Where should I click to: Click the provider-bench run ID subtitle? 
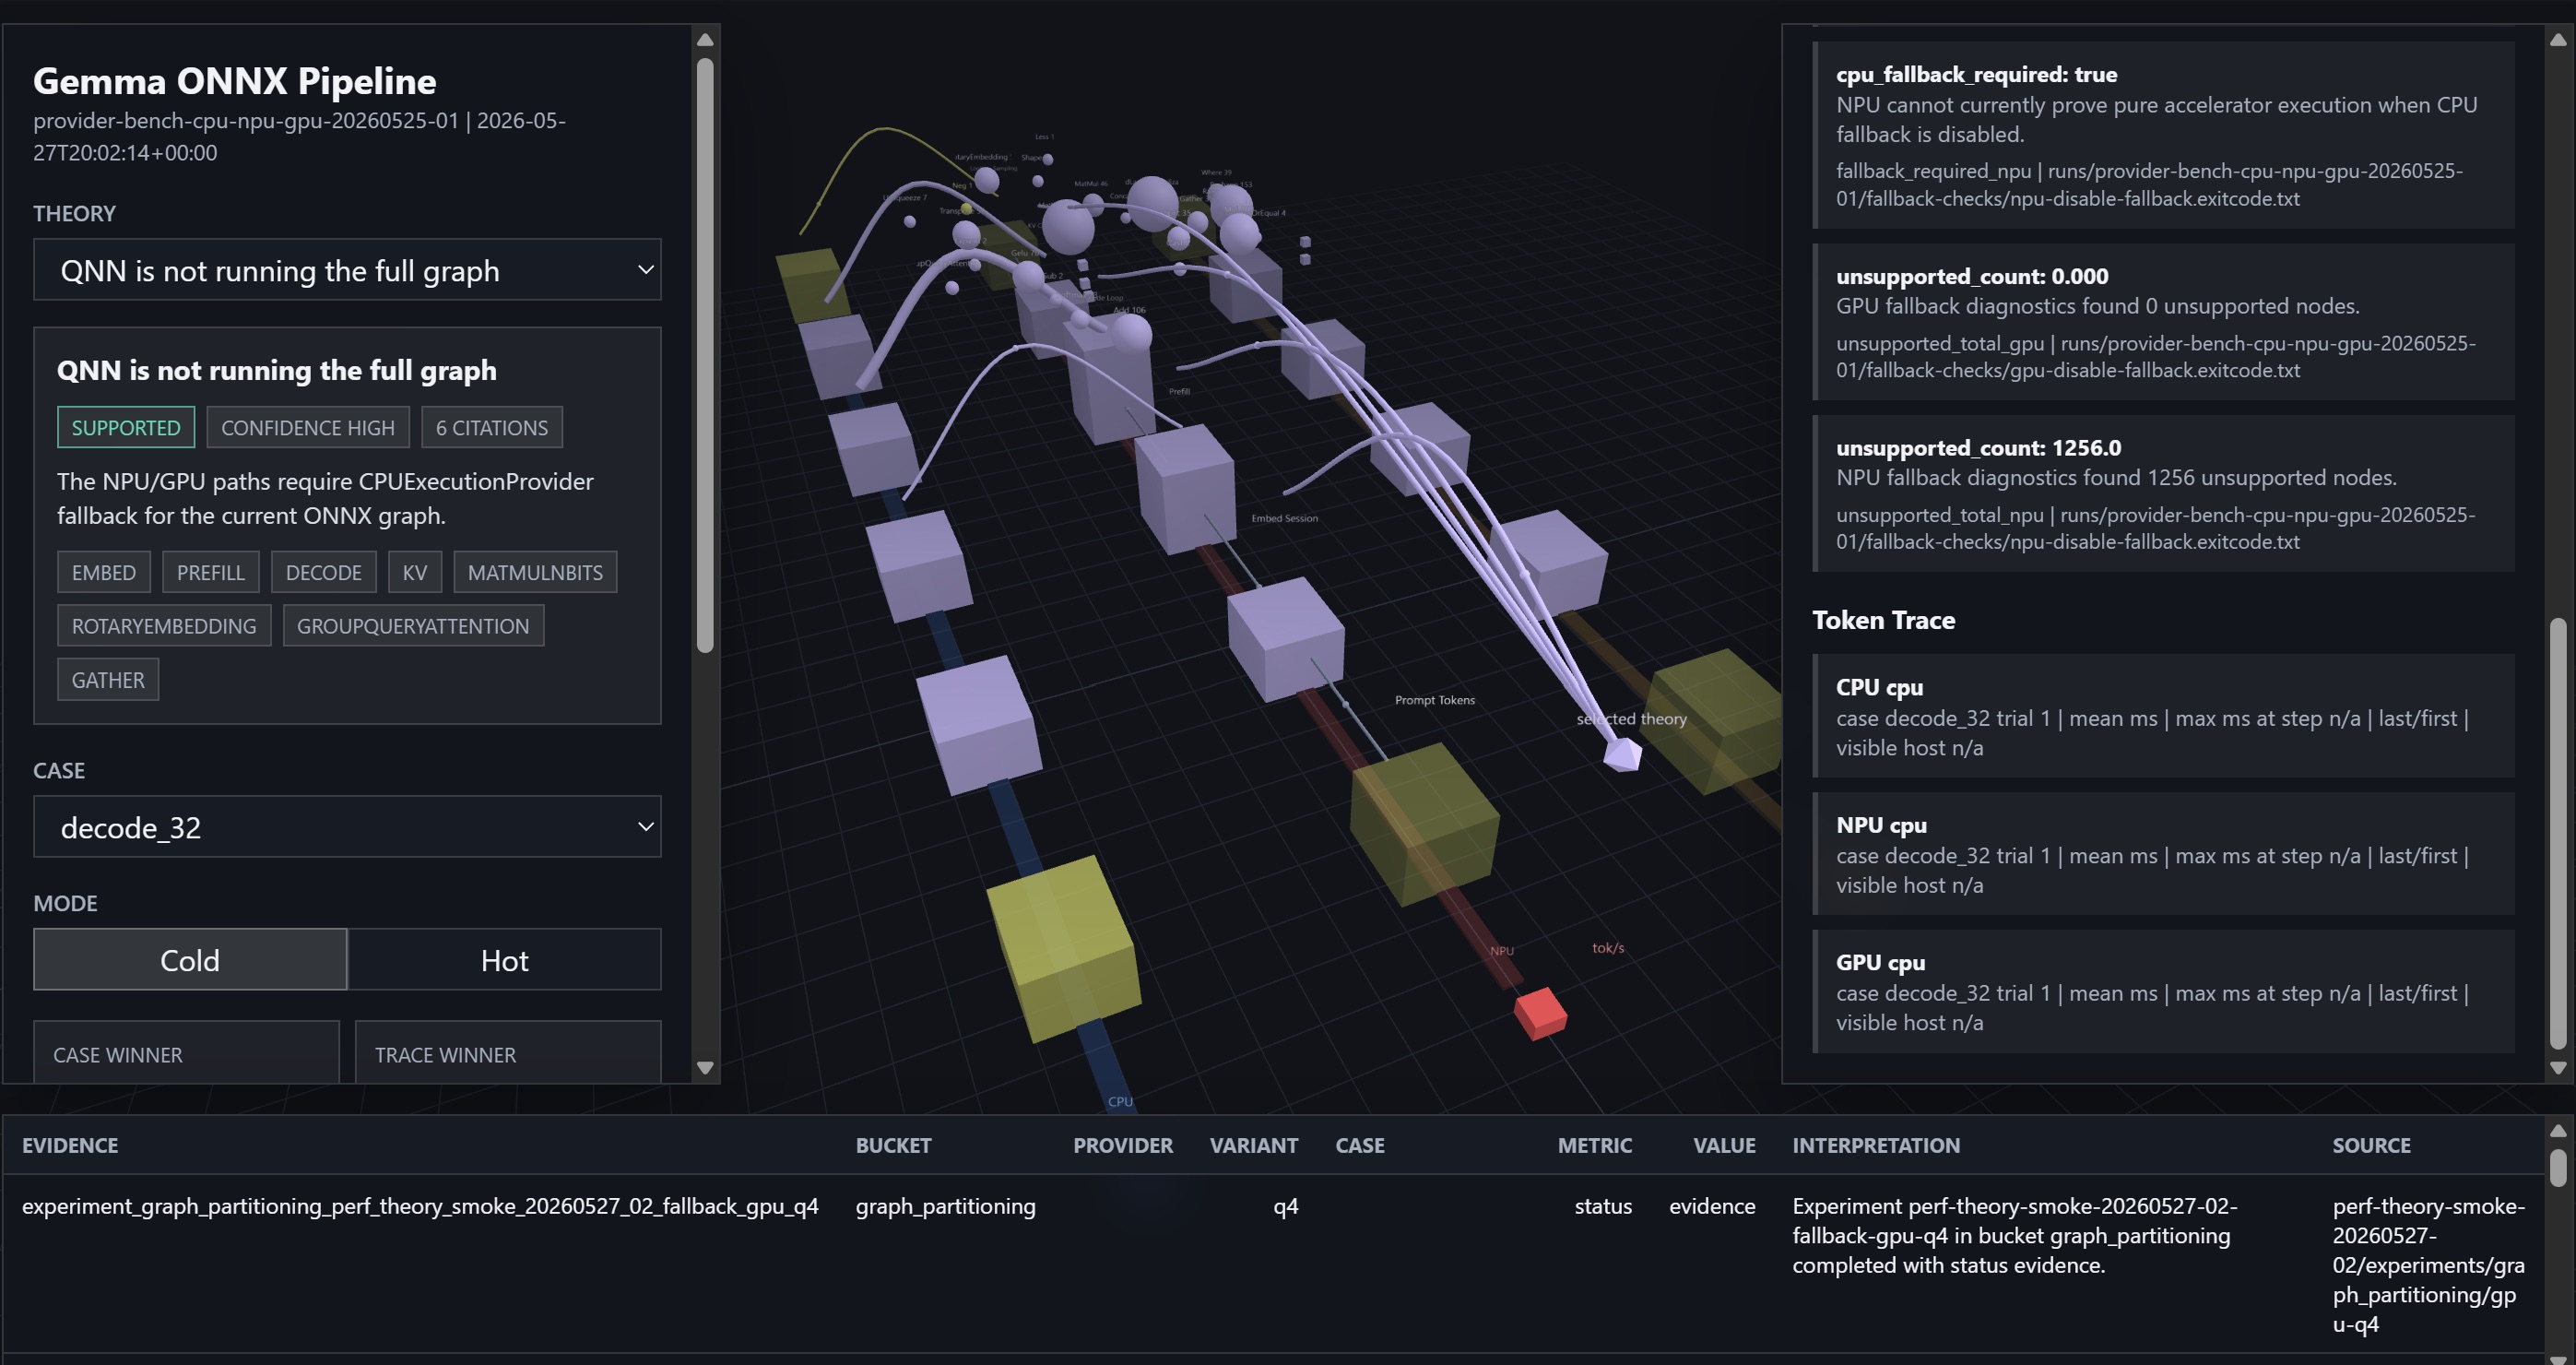(299, 136)
